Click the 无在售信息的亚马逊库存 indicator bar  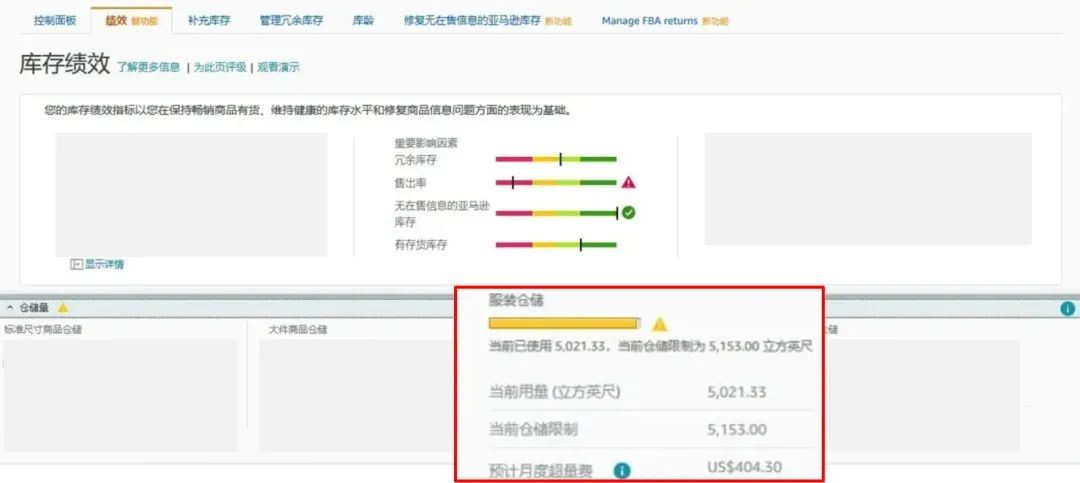[556, 213]
